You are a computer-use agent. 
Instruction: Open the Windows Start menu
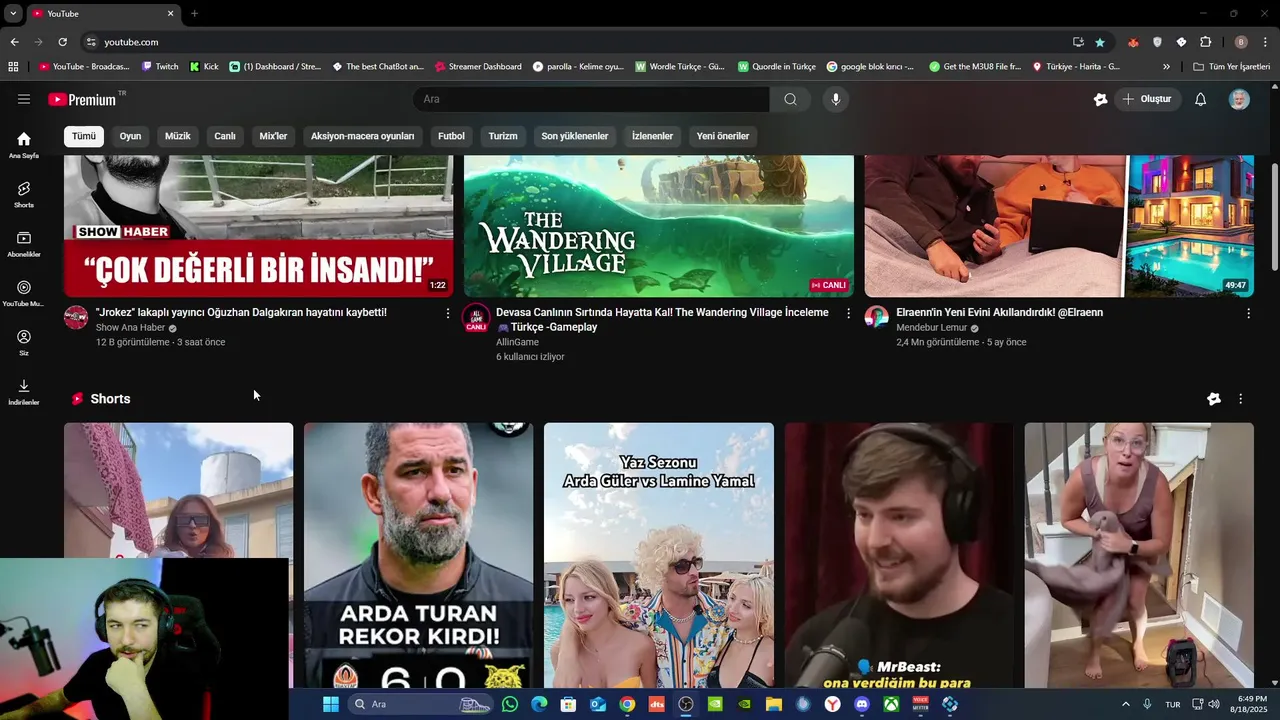point(330,704)
